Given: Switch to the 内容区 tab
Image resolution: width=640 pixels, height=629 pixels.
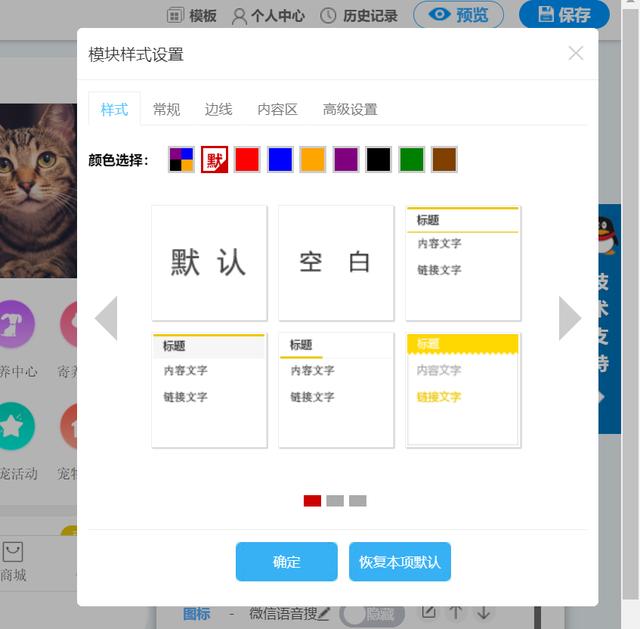Looking at the screenshot, I should (278, 109).
